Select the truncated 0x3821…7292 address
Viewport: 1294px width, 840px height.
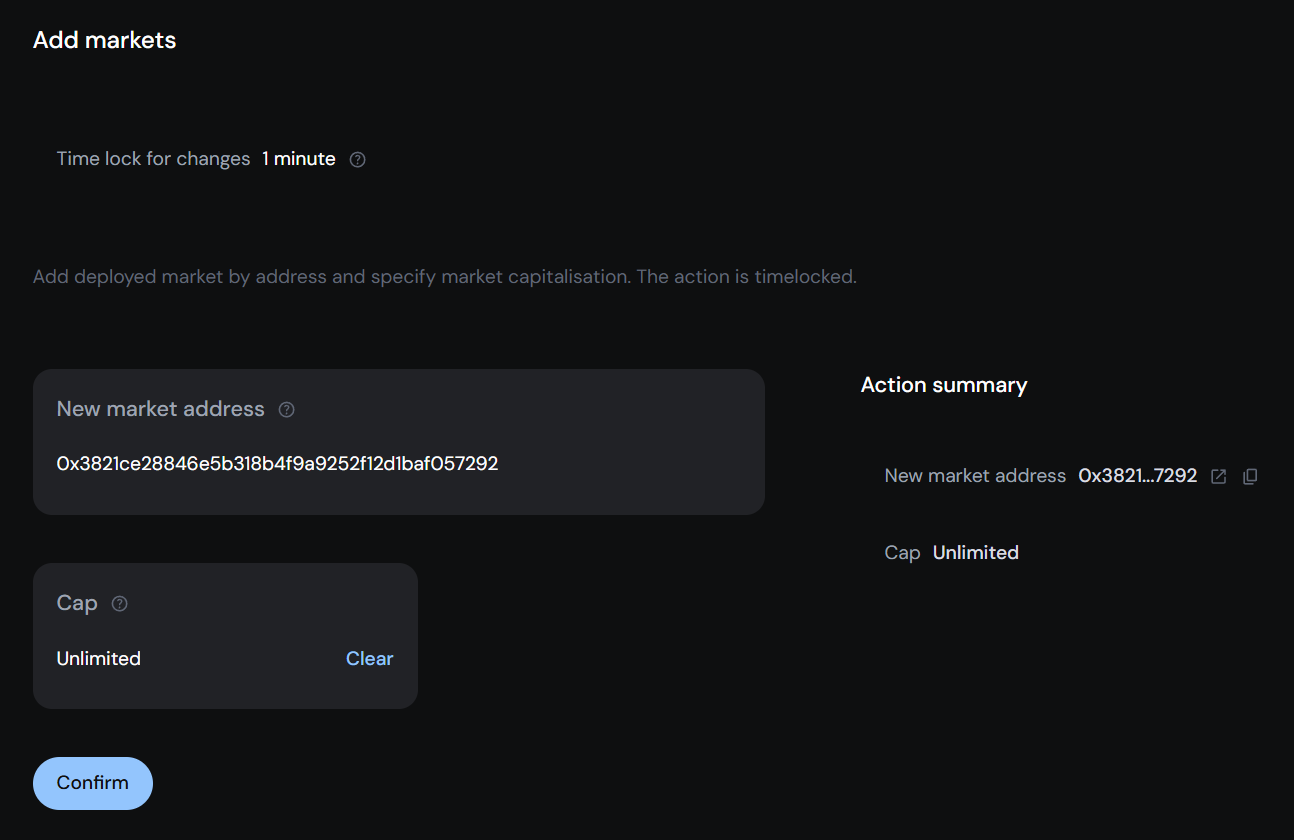pyautogui.click(x=1137, y=476)
